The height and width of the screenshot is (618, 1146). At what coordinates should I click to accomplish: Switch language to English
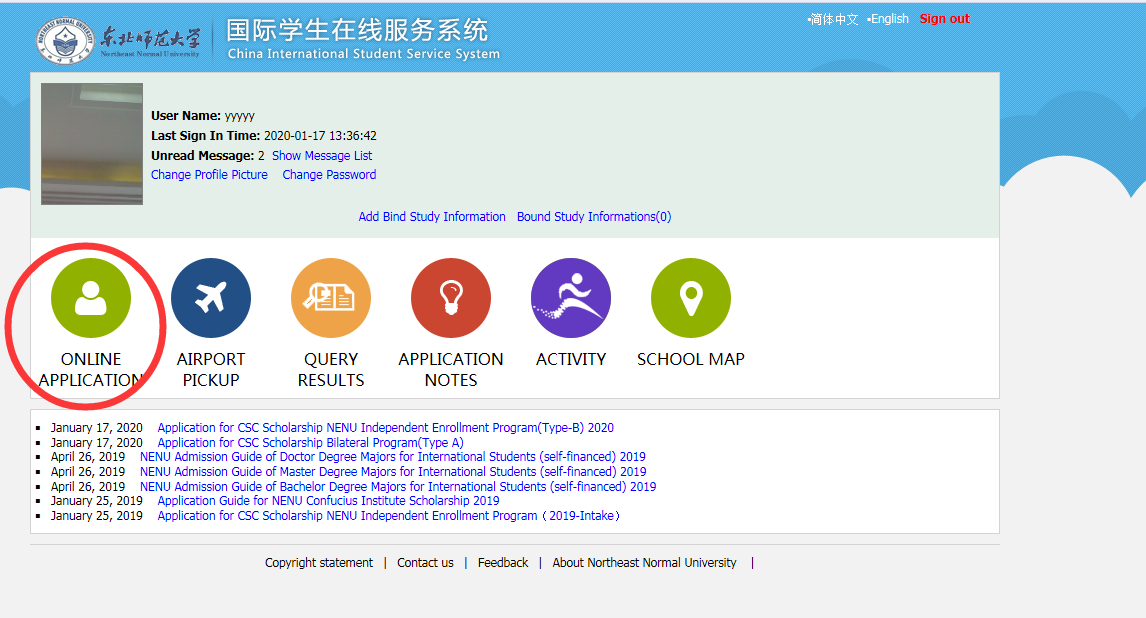[x=889, y=19]
